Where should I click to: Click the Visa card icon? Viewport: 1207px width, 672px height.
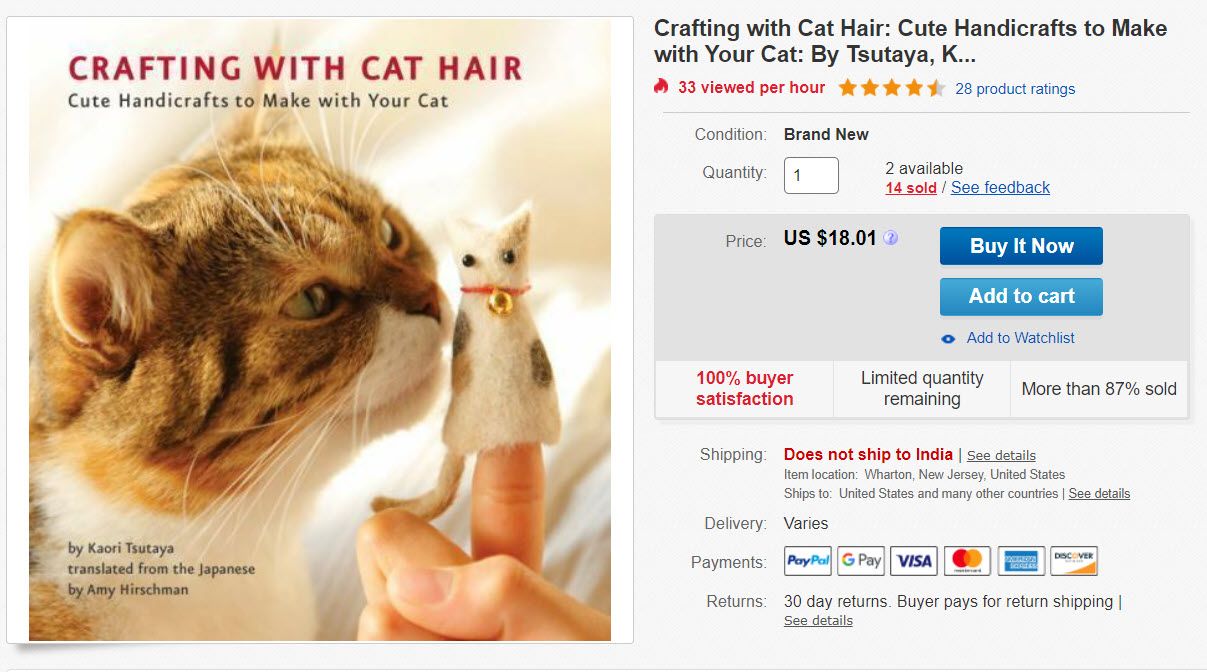click(x=914, y=561)
